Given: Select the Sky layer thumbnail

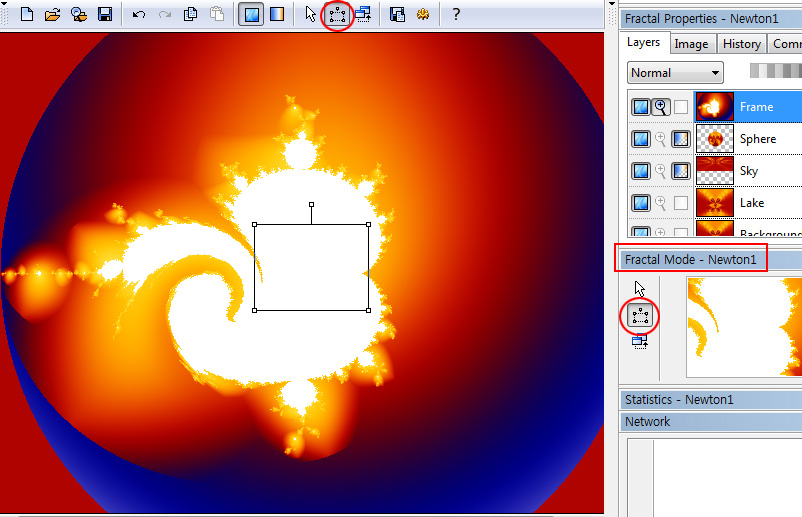Looking at the screenshot, I should point(715,170).
